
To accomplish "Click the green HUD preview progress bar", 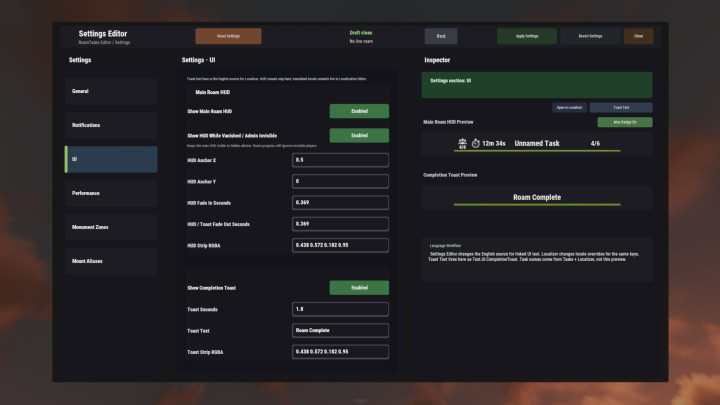I will coord(537,151).
